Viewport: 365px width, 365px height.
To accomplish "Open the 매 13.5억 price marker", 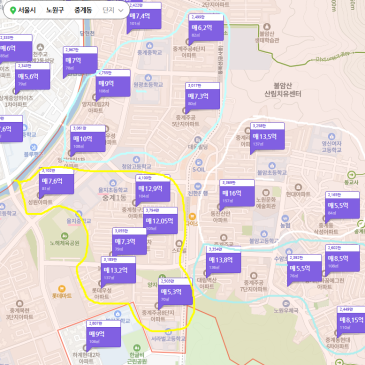I will point(267,137).
